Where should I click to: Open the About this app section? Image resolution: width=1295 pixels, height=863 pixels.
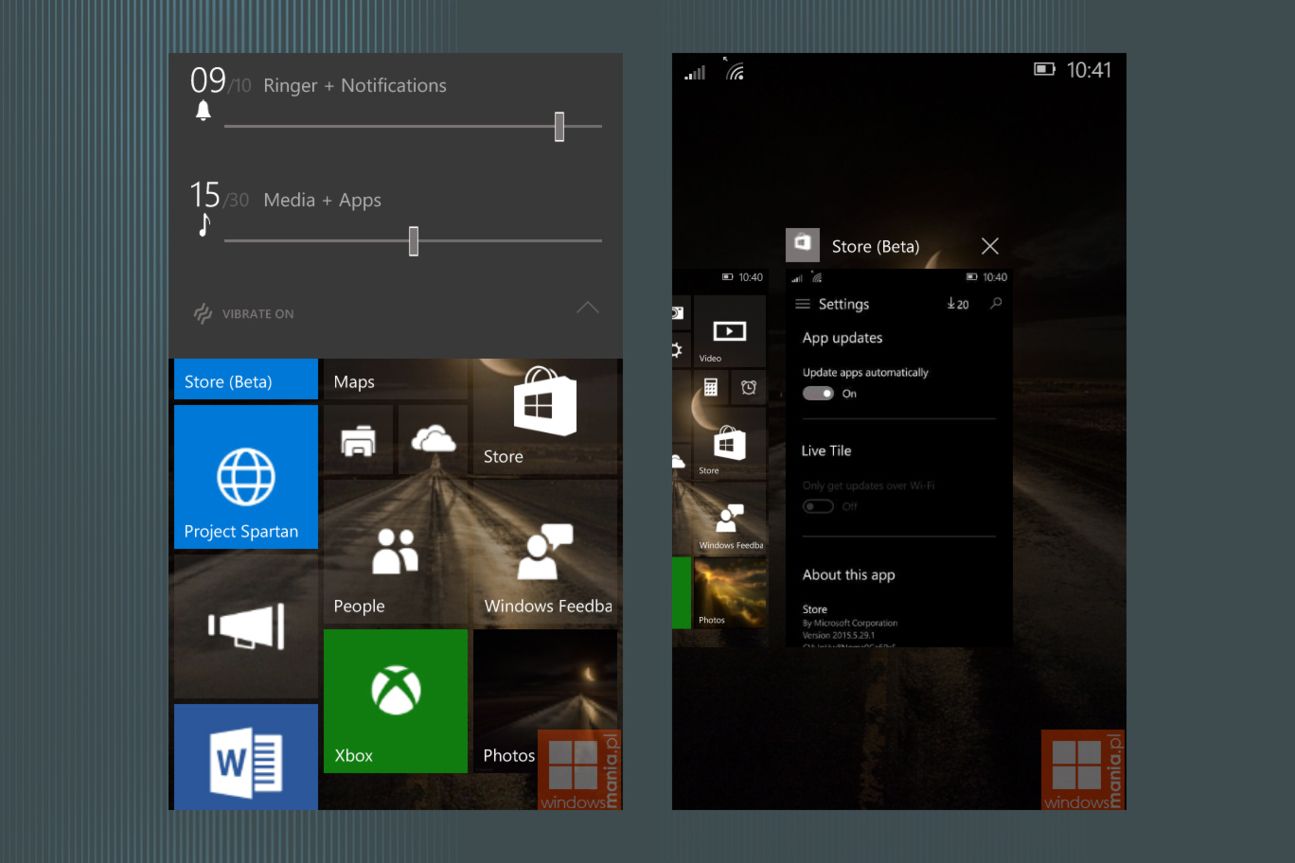(848, 574)
